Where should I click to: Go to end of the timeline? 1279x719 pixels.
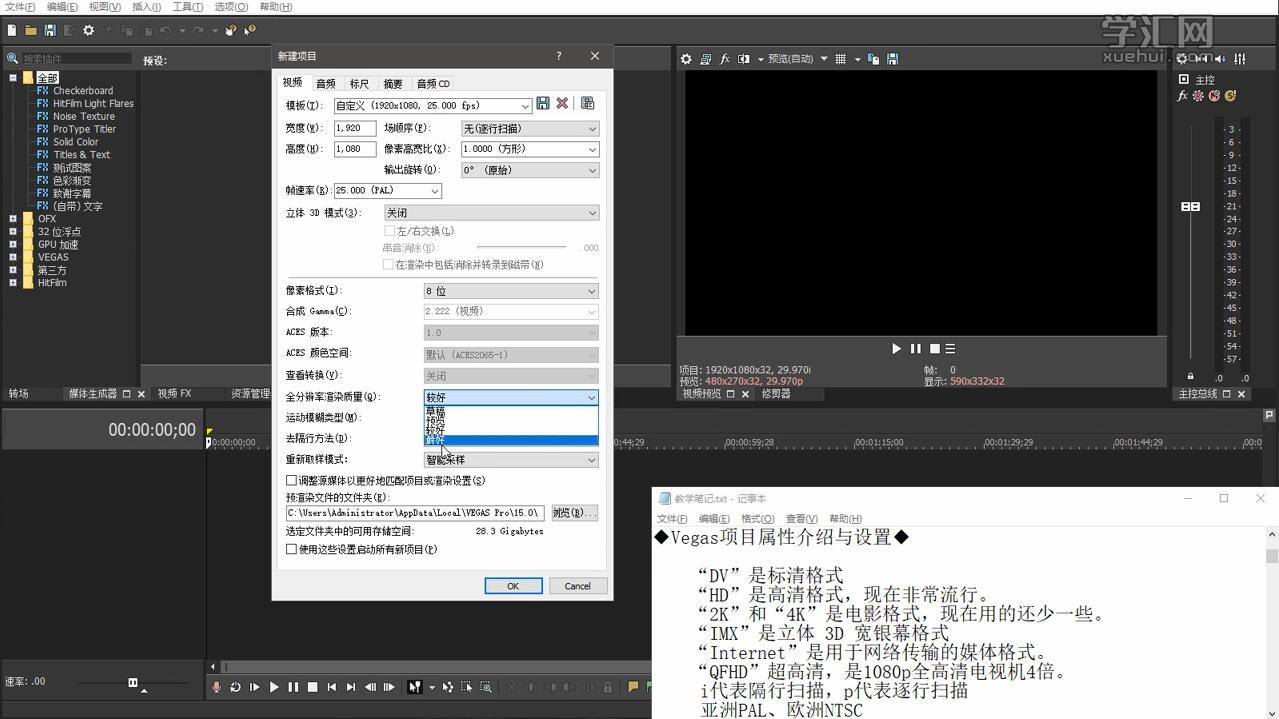(351, 687)
